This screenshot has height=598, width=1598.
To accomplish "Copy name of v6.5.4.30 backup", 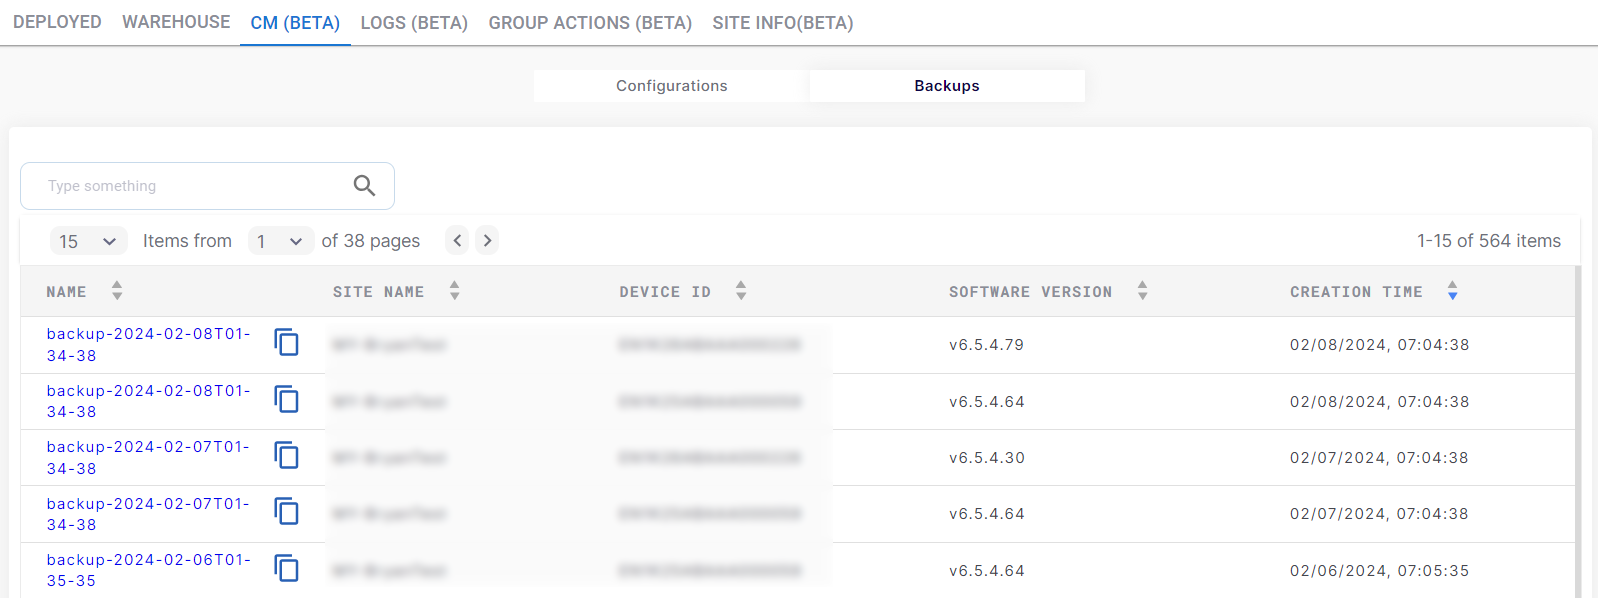I will (x=287, y=456).
